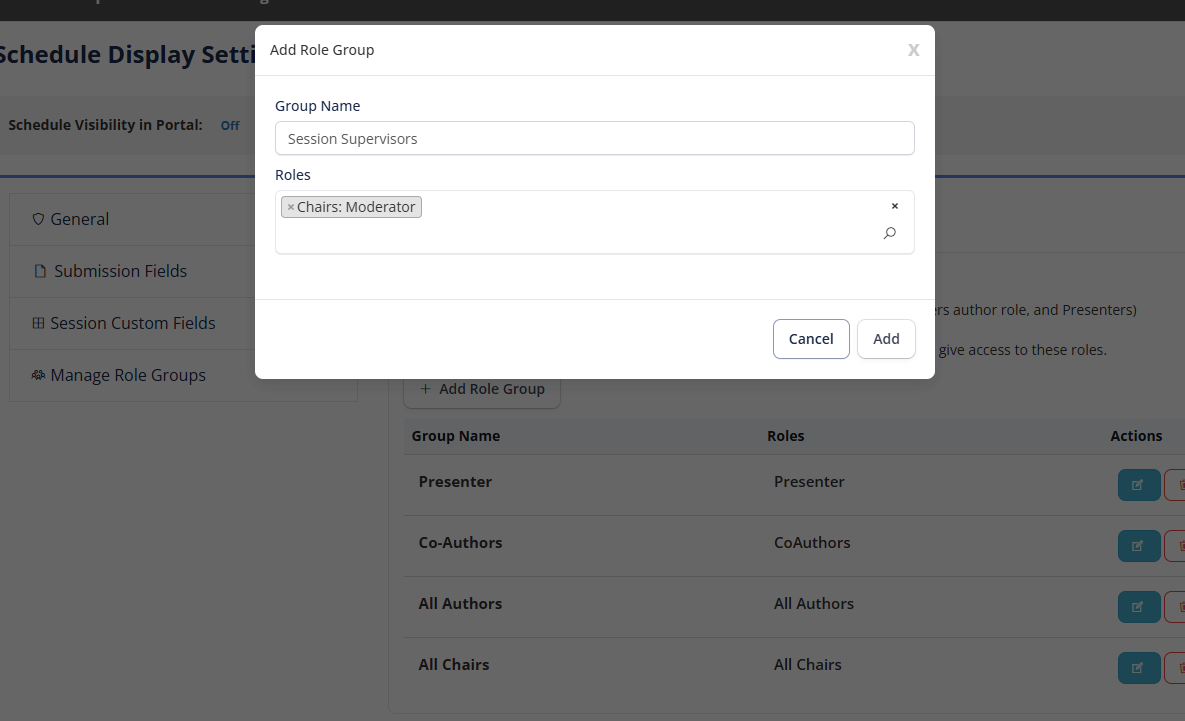Edit the Co-Authors role group

[1138, 546]
